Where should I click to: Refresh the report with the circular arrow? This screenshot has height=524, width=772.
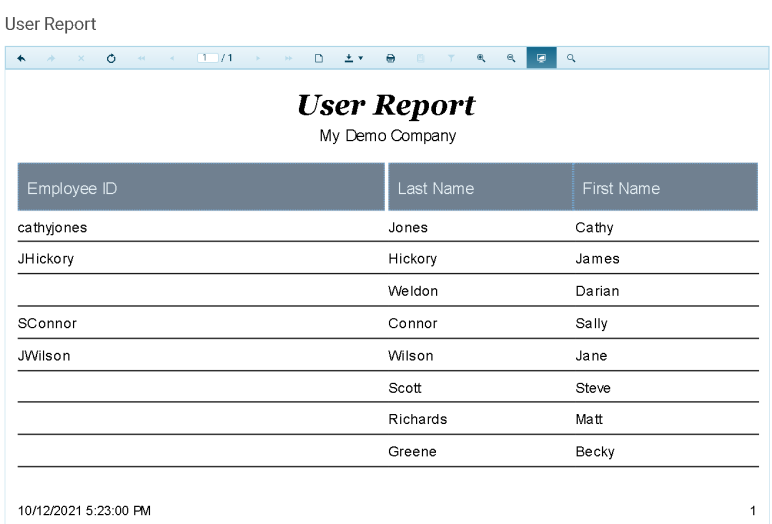tap(111, 58)
